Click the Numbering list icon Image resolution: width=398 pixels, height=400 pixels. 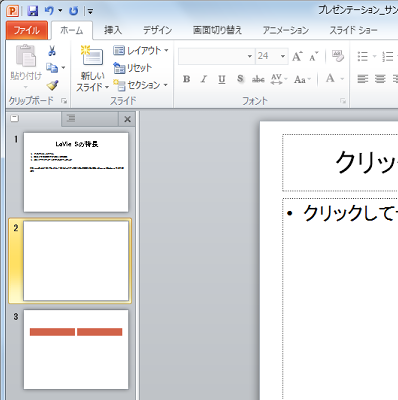(388, 56)
